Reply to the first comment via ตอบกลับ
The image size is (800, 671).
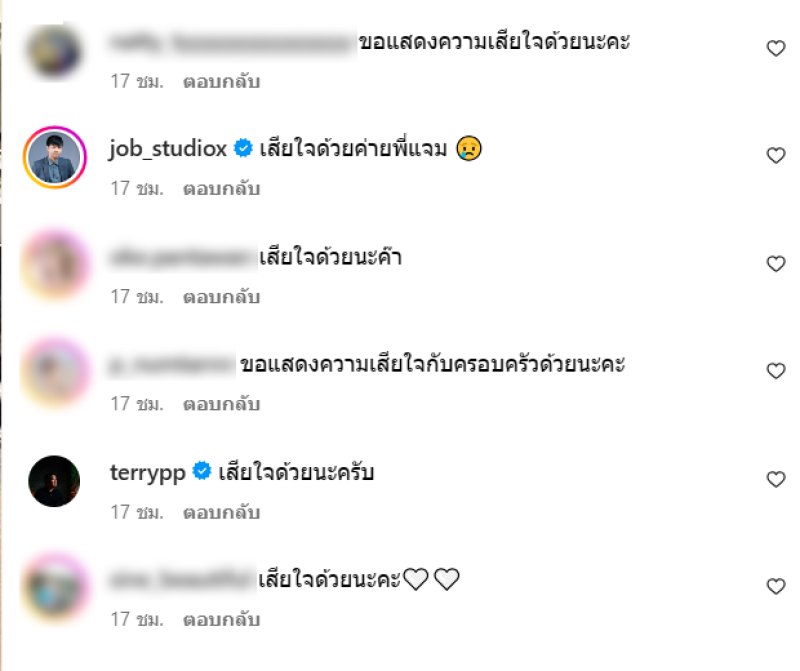tap(221, 81)
